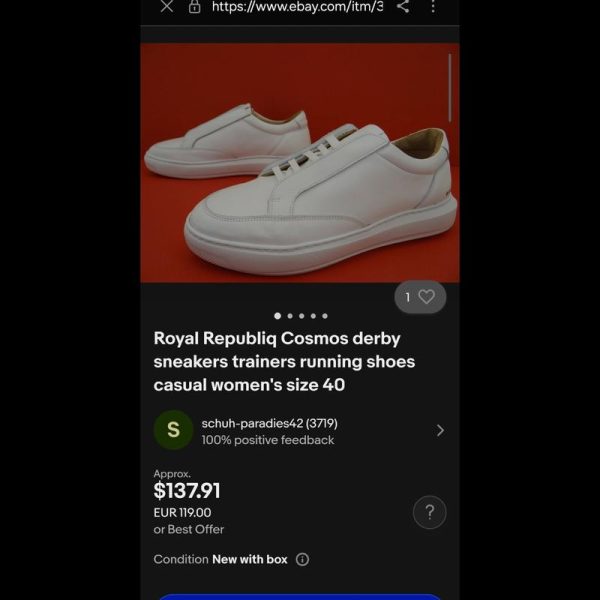Open schuh-paradies42 seller profile link
600x600 pixels.
(x=269, y=423)
